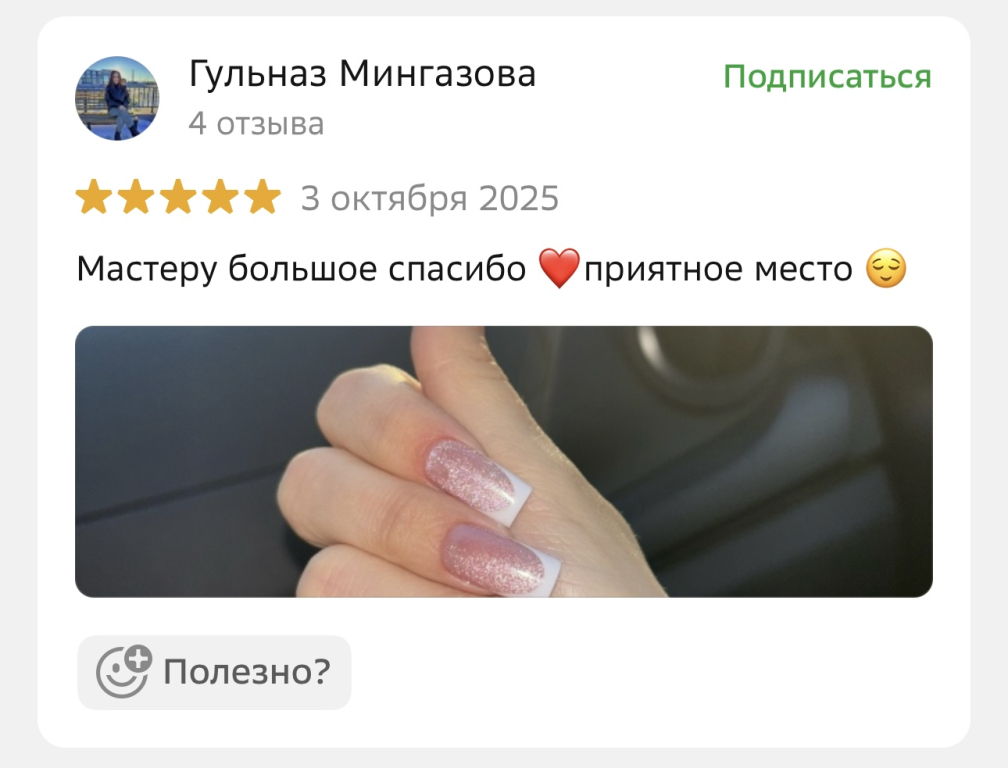Click the fifth gold rating star

[262, 197]
